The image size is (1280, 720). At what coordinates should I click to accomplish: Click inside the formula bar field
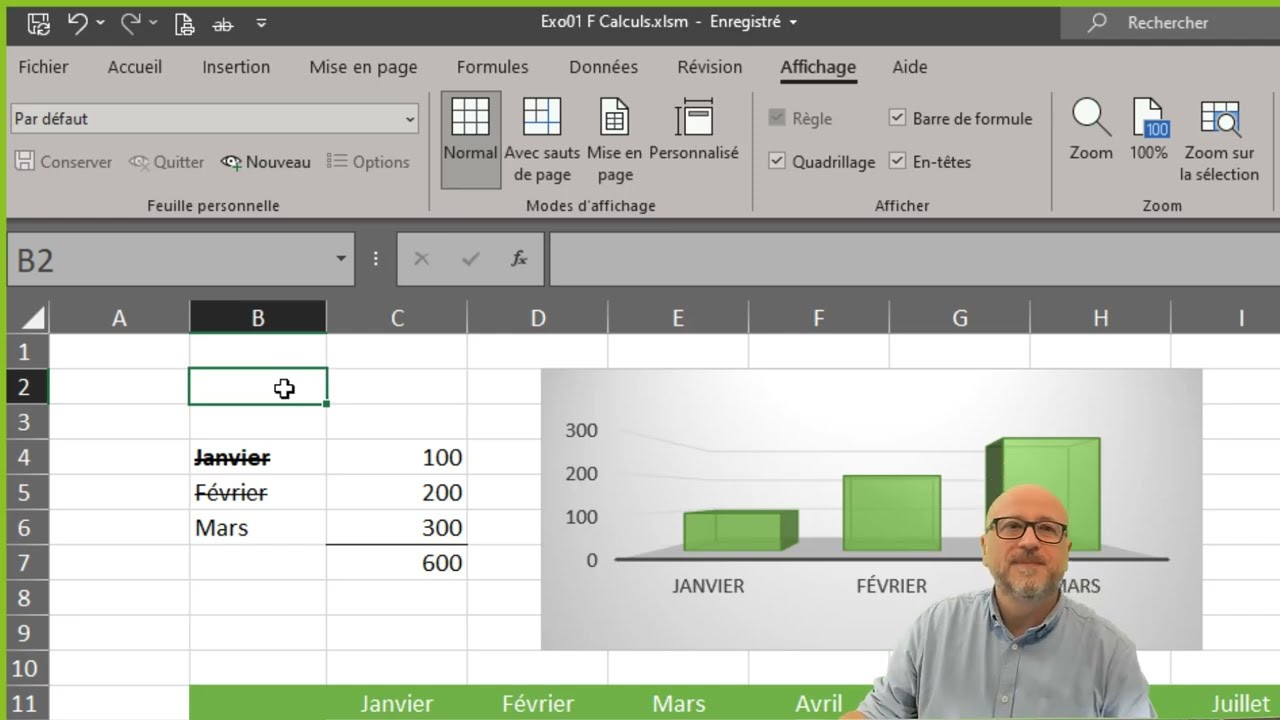coord(914,260)
